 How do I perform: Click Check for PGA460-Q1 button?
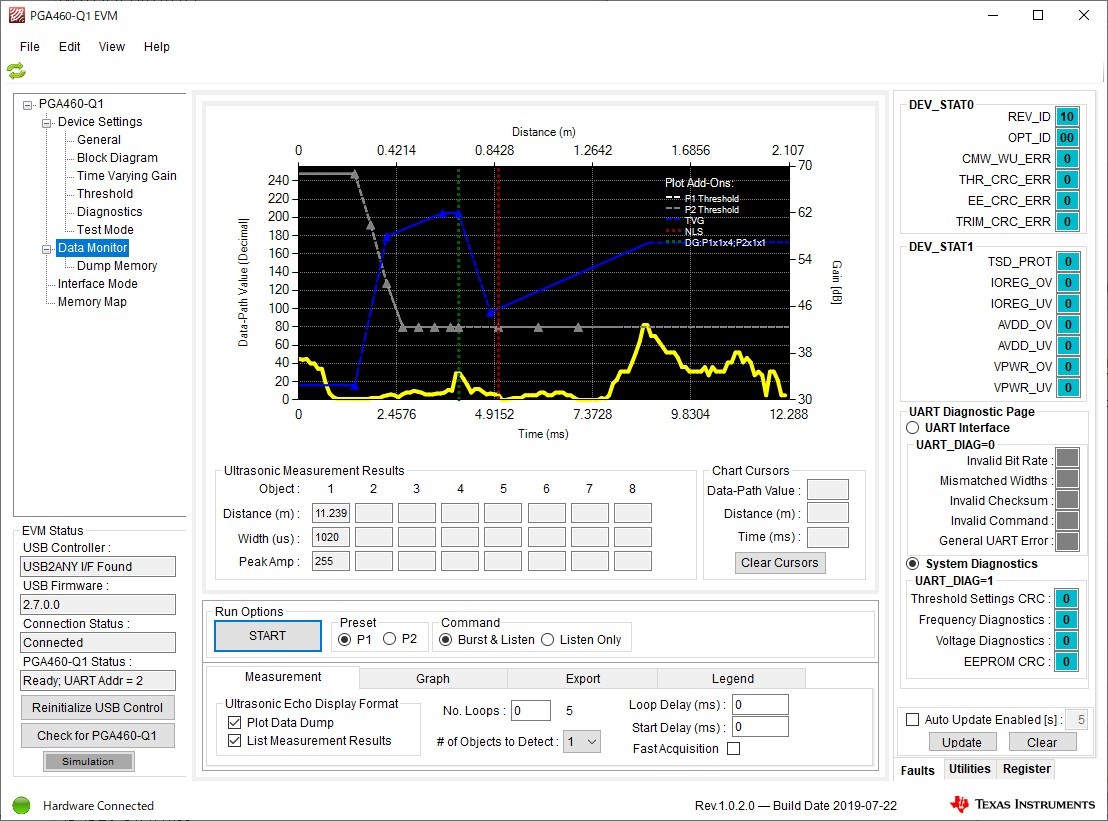(98, 736)
